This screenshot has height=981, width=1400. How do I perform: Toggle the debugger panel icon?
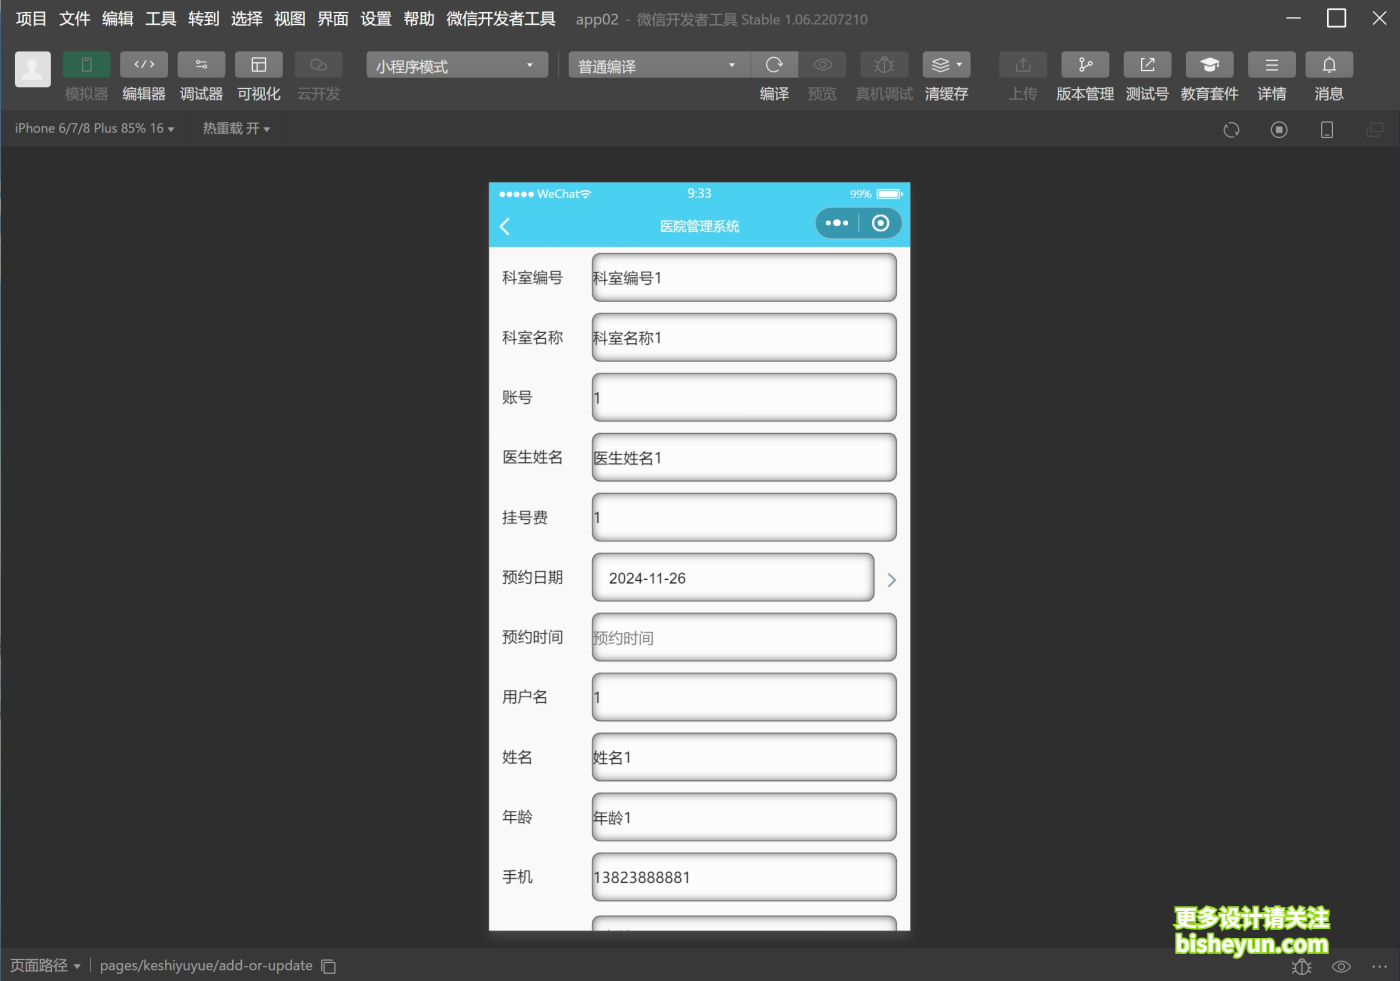(201, 65)
